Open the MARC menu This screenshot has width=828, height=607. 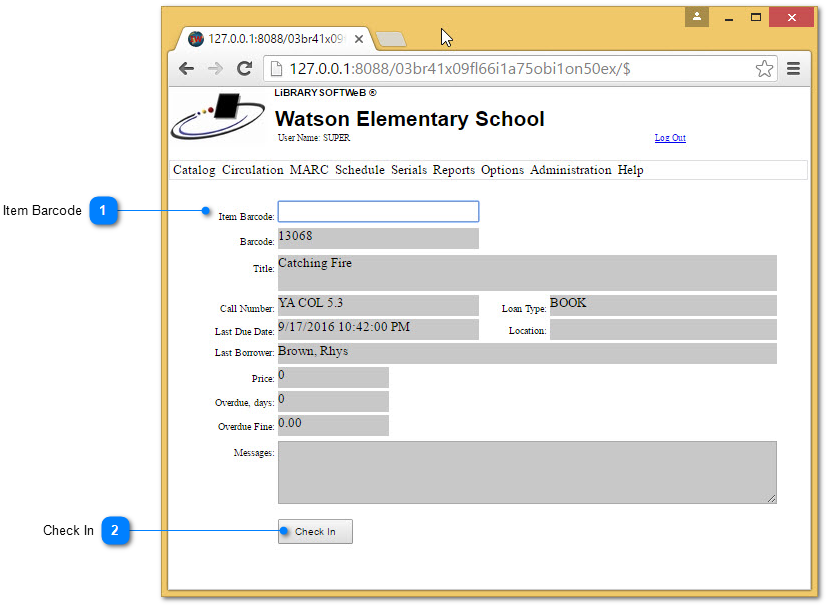coord(309,170)
